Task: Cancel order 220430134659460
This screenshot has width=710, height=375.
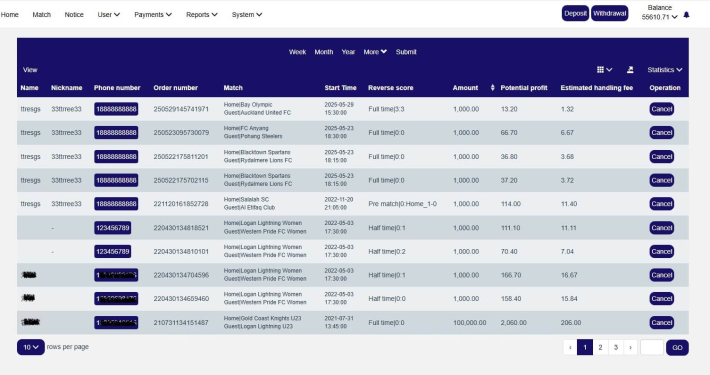Action: pos(662,298)
